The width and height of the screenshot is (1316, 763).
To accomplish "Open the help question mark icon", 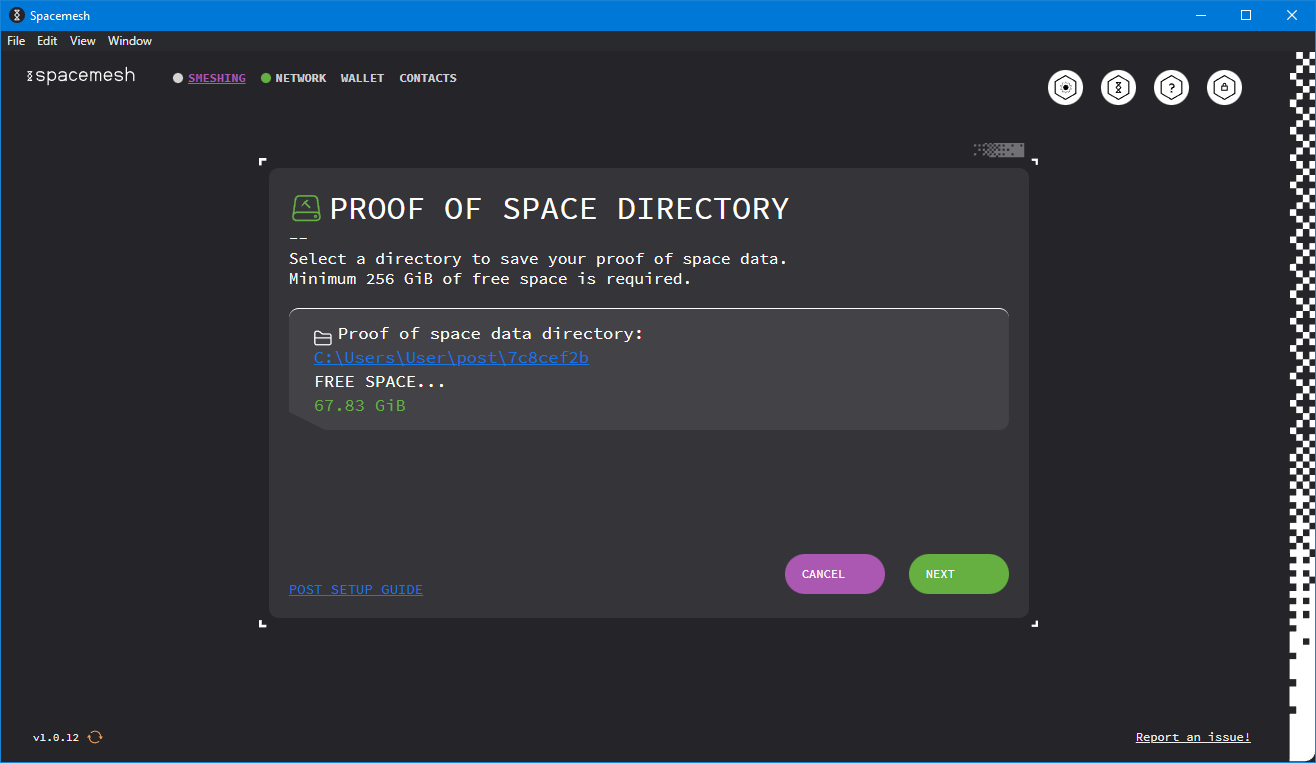I will [x=1172, y=88].
